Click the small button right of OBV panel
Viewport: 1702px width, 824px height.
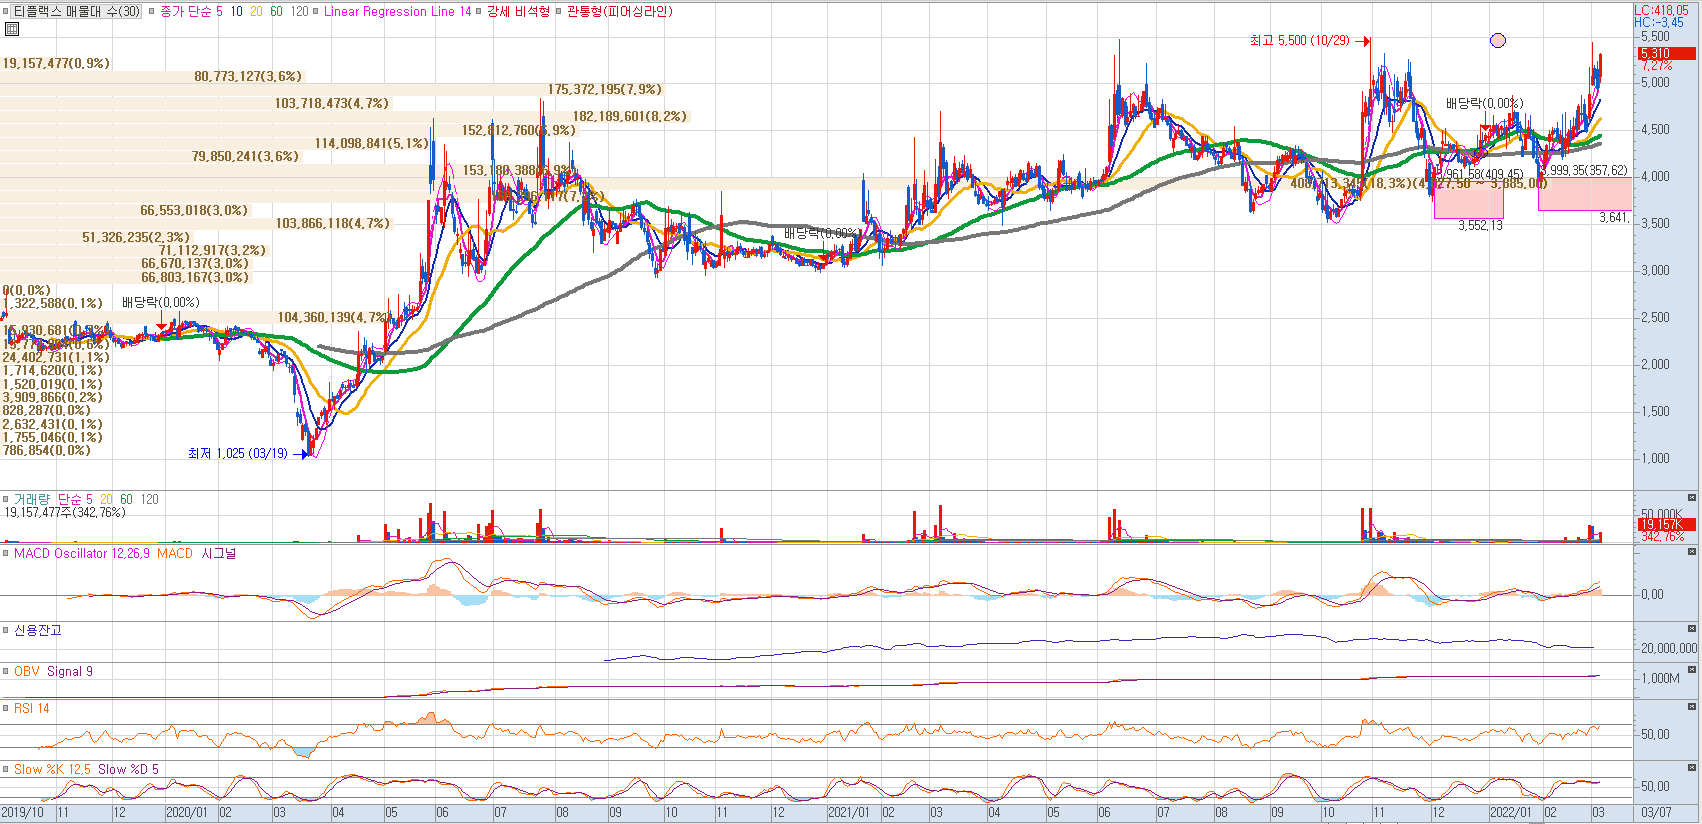click(1692, 670)
